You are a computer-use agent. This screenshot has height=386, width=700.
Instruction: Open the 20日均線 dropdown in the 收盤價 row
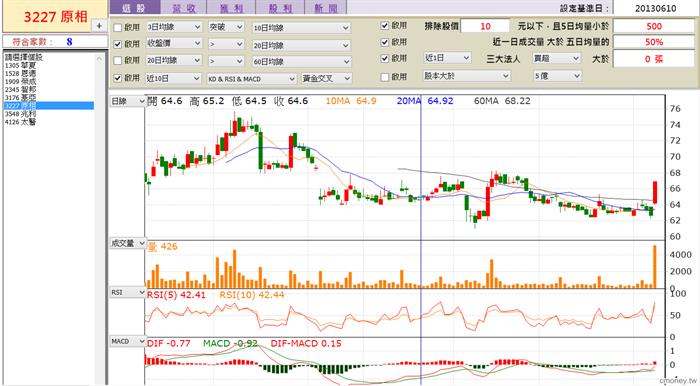tap(301, 45)
